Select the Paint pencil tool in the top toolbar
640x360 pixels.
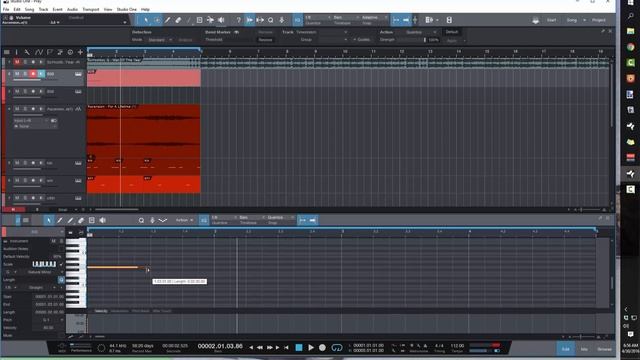tap(168, 20)
